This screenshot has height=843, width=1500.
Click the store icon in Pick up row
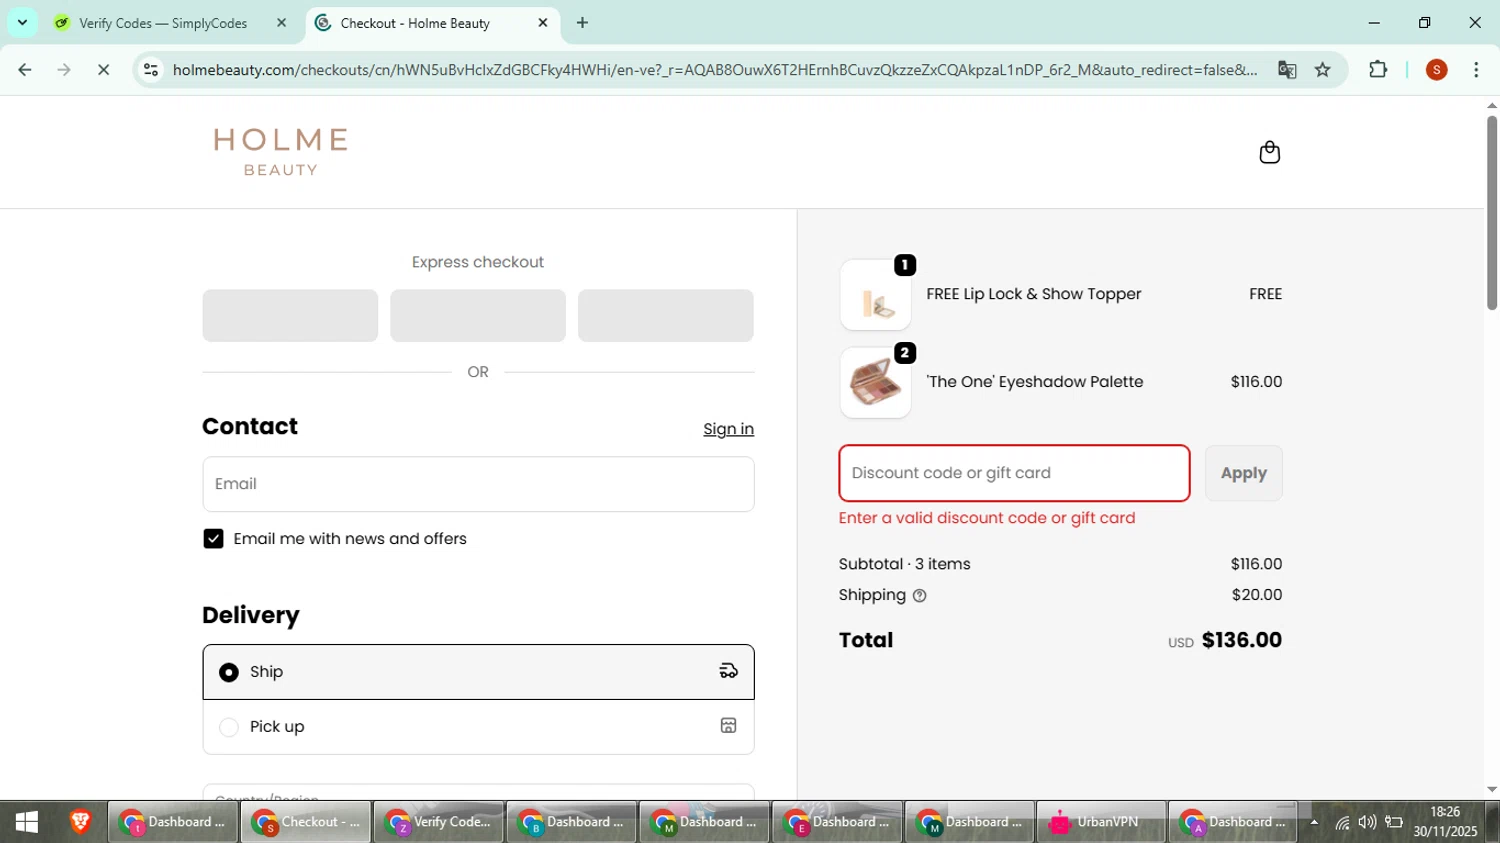(728, 726)
